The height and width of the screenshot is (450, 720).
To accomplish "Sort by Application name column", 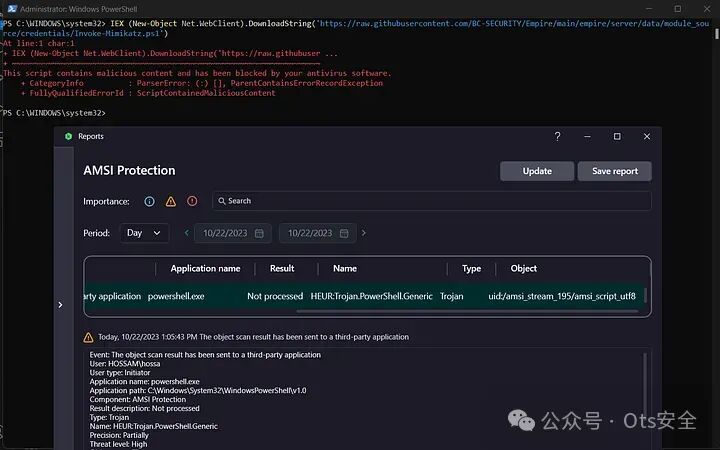I will click(x=205, y=269).
